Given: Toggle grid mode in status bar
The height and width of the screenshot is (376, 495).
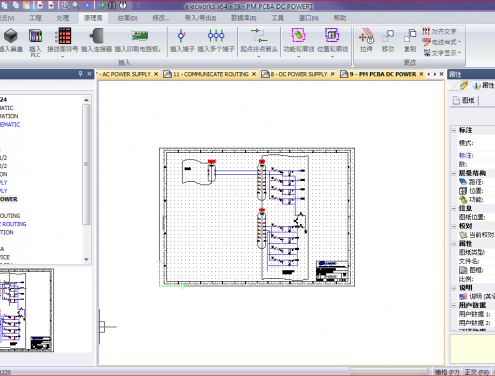Looking at the screenshot, I should coord(447,372).
